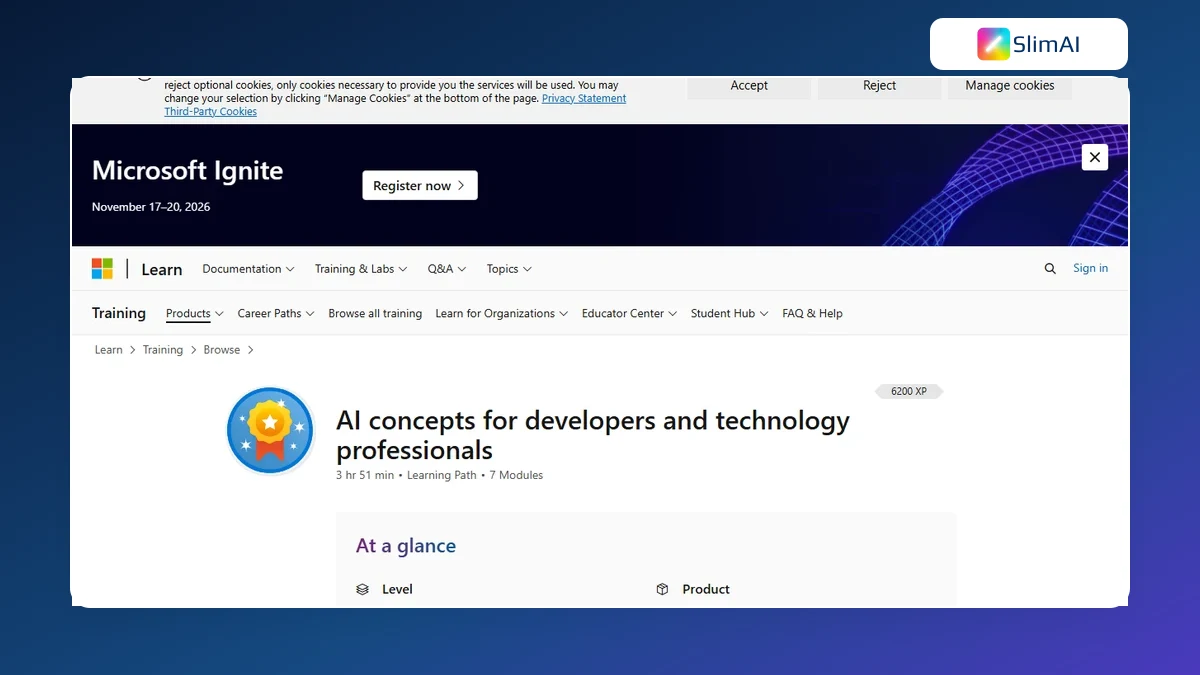Click the '3 hr 51 min' duration text
The height and width of the screenshot is (675, 1200).
tap(365, 475)
